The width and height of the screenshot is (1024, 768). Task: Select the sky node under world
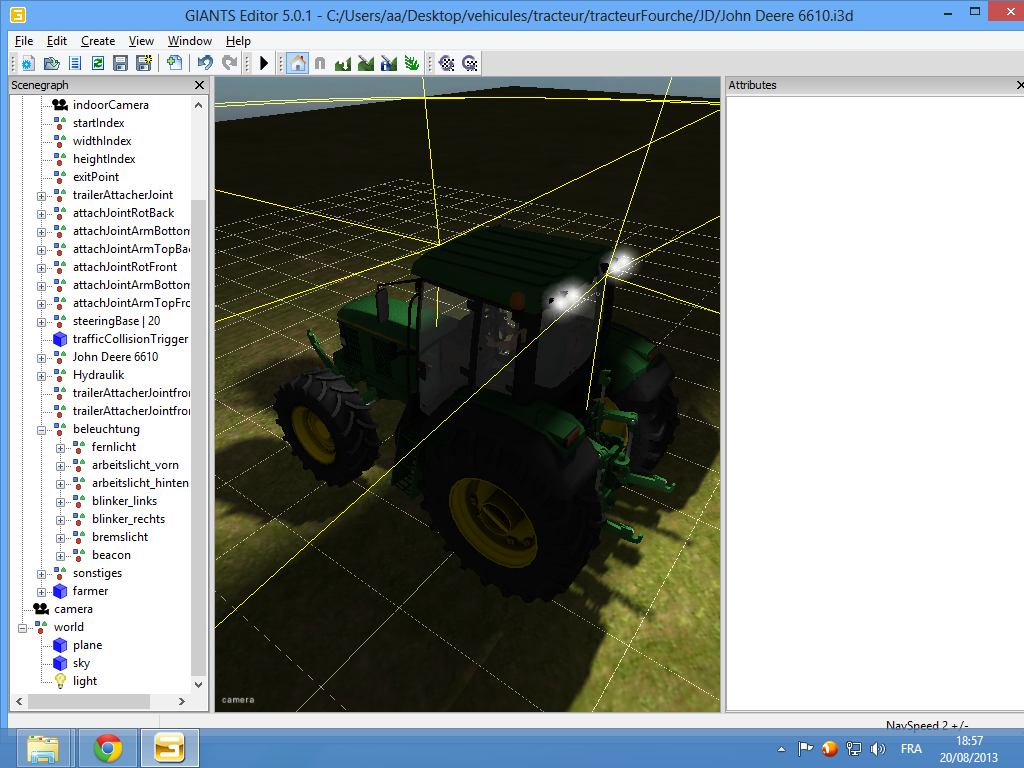pyautogui.click(x=81, y=664)
